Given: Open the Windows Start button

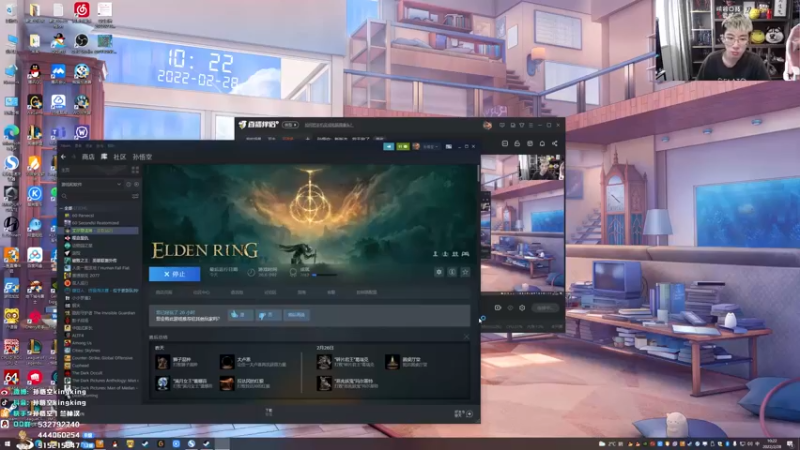Looking at the screenshot, I should 7,444.
